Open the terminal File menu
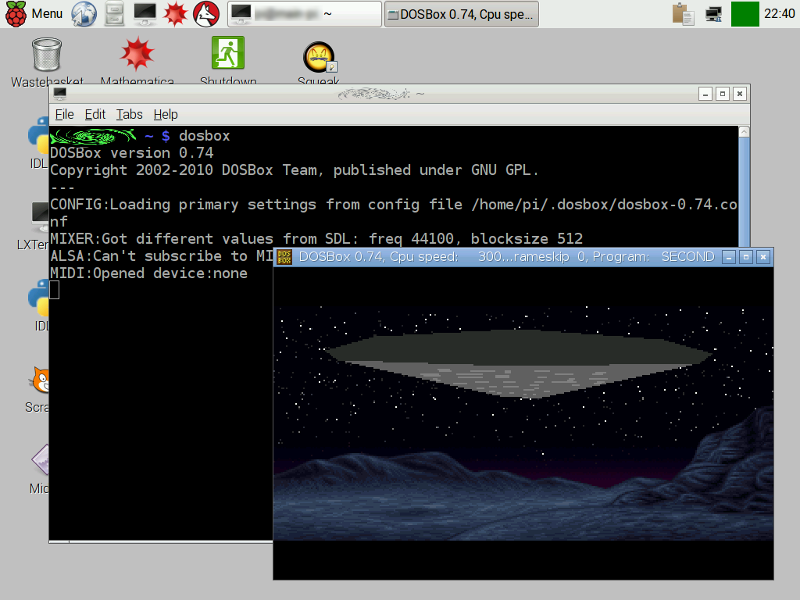This screenshot has height=600, width=800. point(64,114)
